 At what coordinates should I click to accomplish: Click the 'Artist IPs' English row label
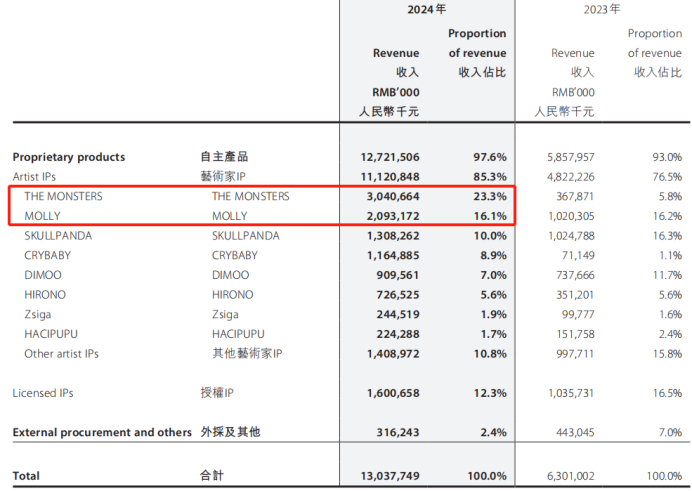point(34,177)
